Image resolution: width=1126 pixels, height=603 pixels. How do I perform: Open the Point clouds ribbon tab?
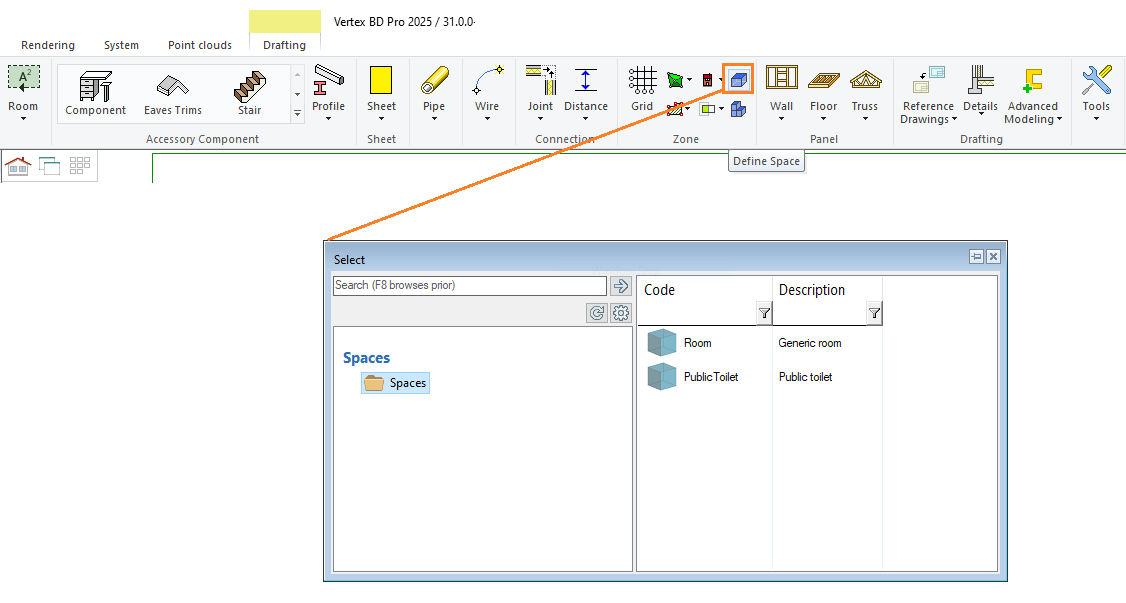tap(199, 45)
